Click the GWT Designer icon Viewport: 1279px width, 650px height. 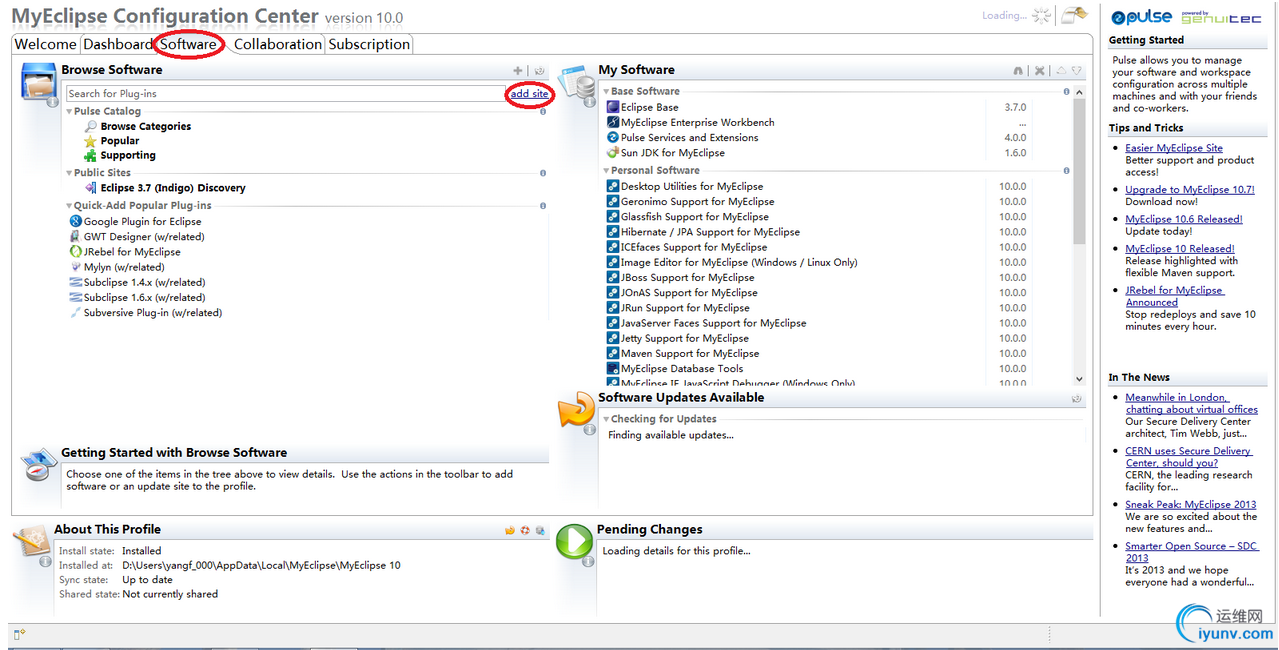[75, 237]
